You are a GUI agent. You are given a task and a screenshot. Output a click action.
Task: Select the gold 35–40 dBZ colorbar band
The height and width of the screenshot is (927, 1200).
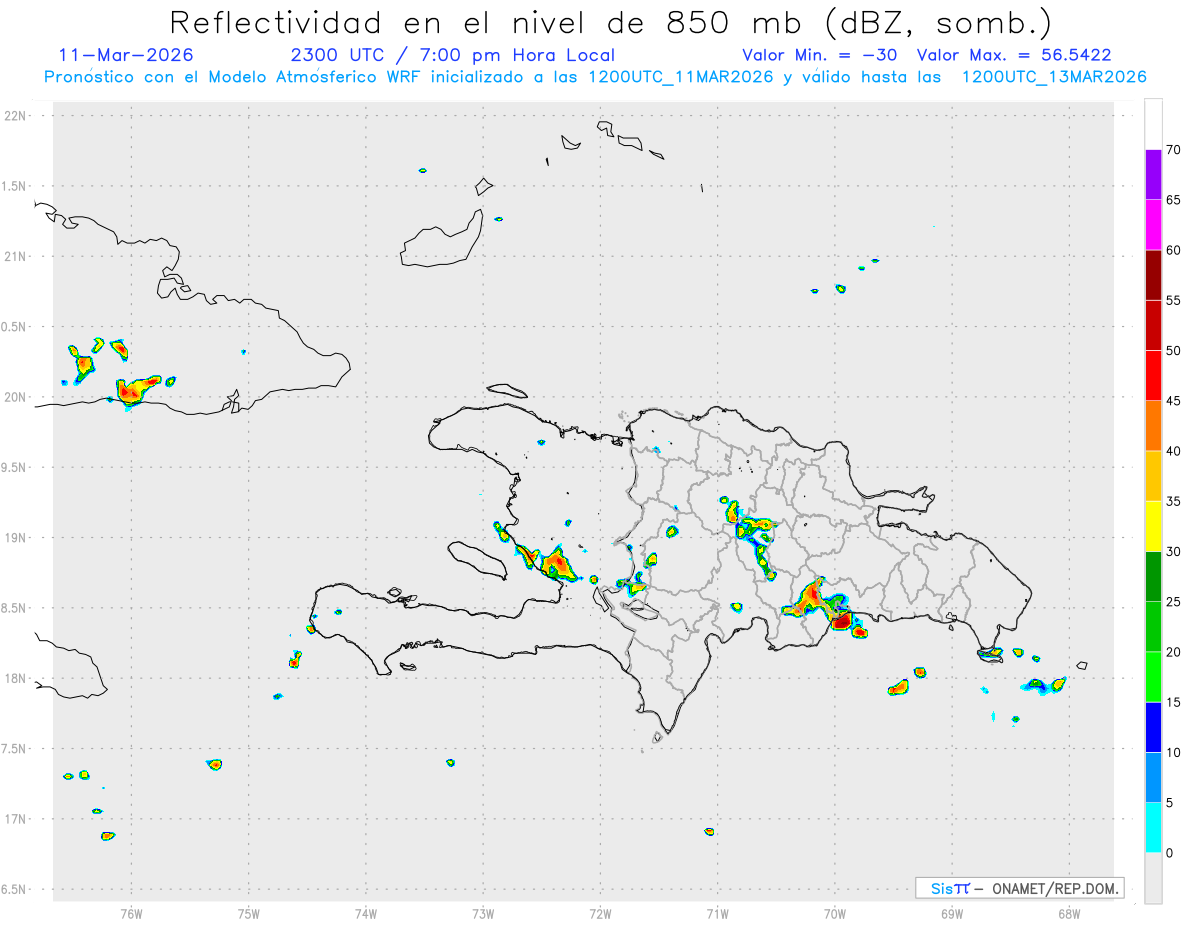coord(1153,476)
